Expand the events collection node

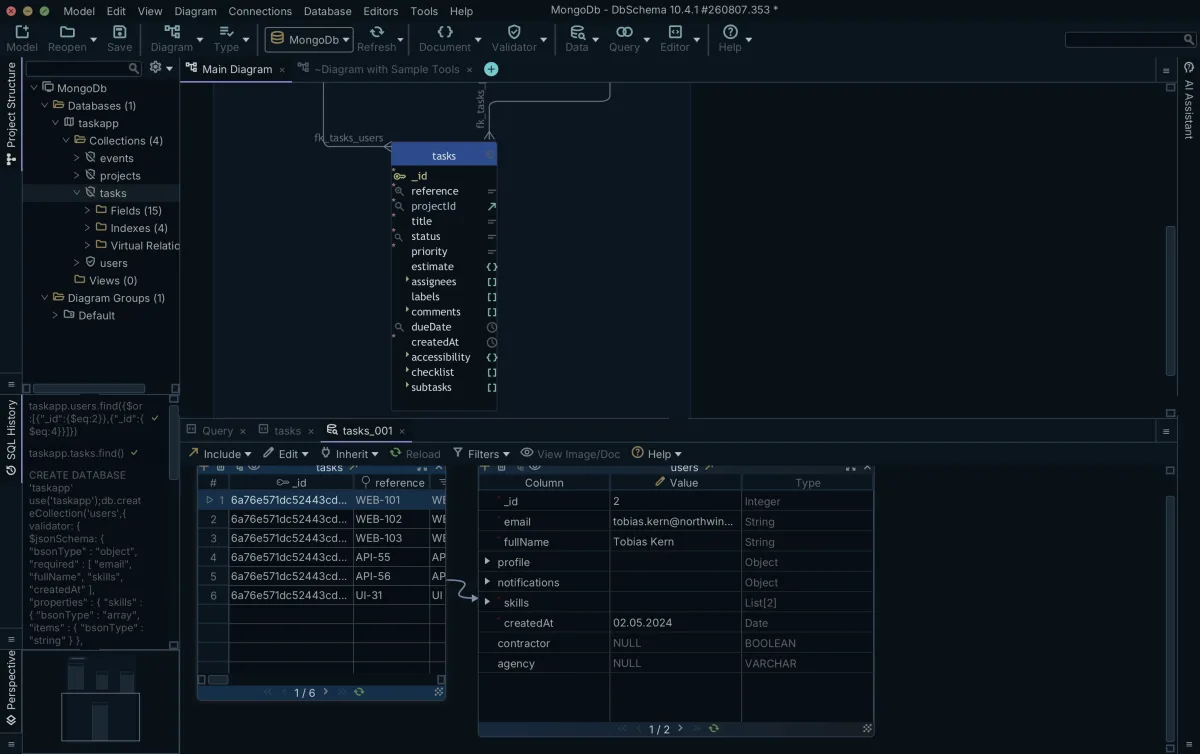77,158
